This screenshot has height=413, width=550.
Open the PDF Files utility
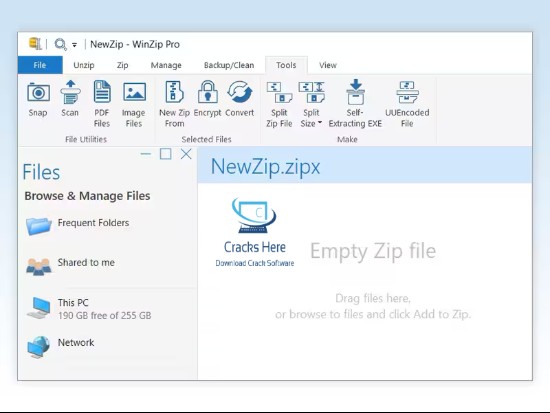[102, 104]
